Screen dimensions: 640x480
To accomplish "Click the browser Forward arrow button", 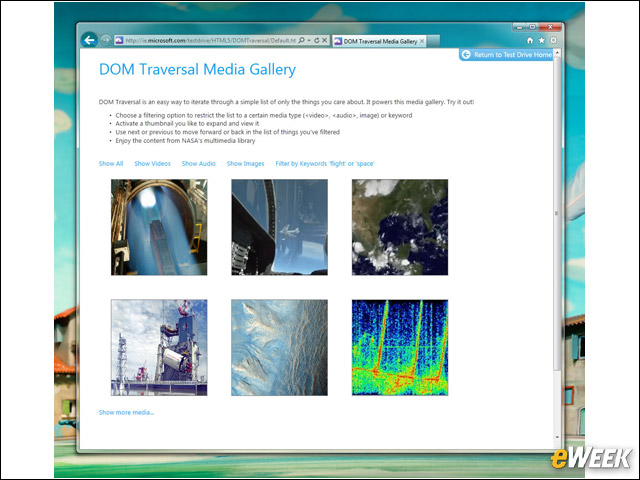I will (106, 40).
